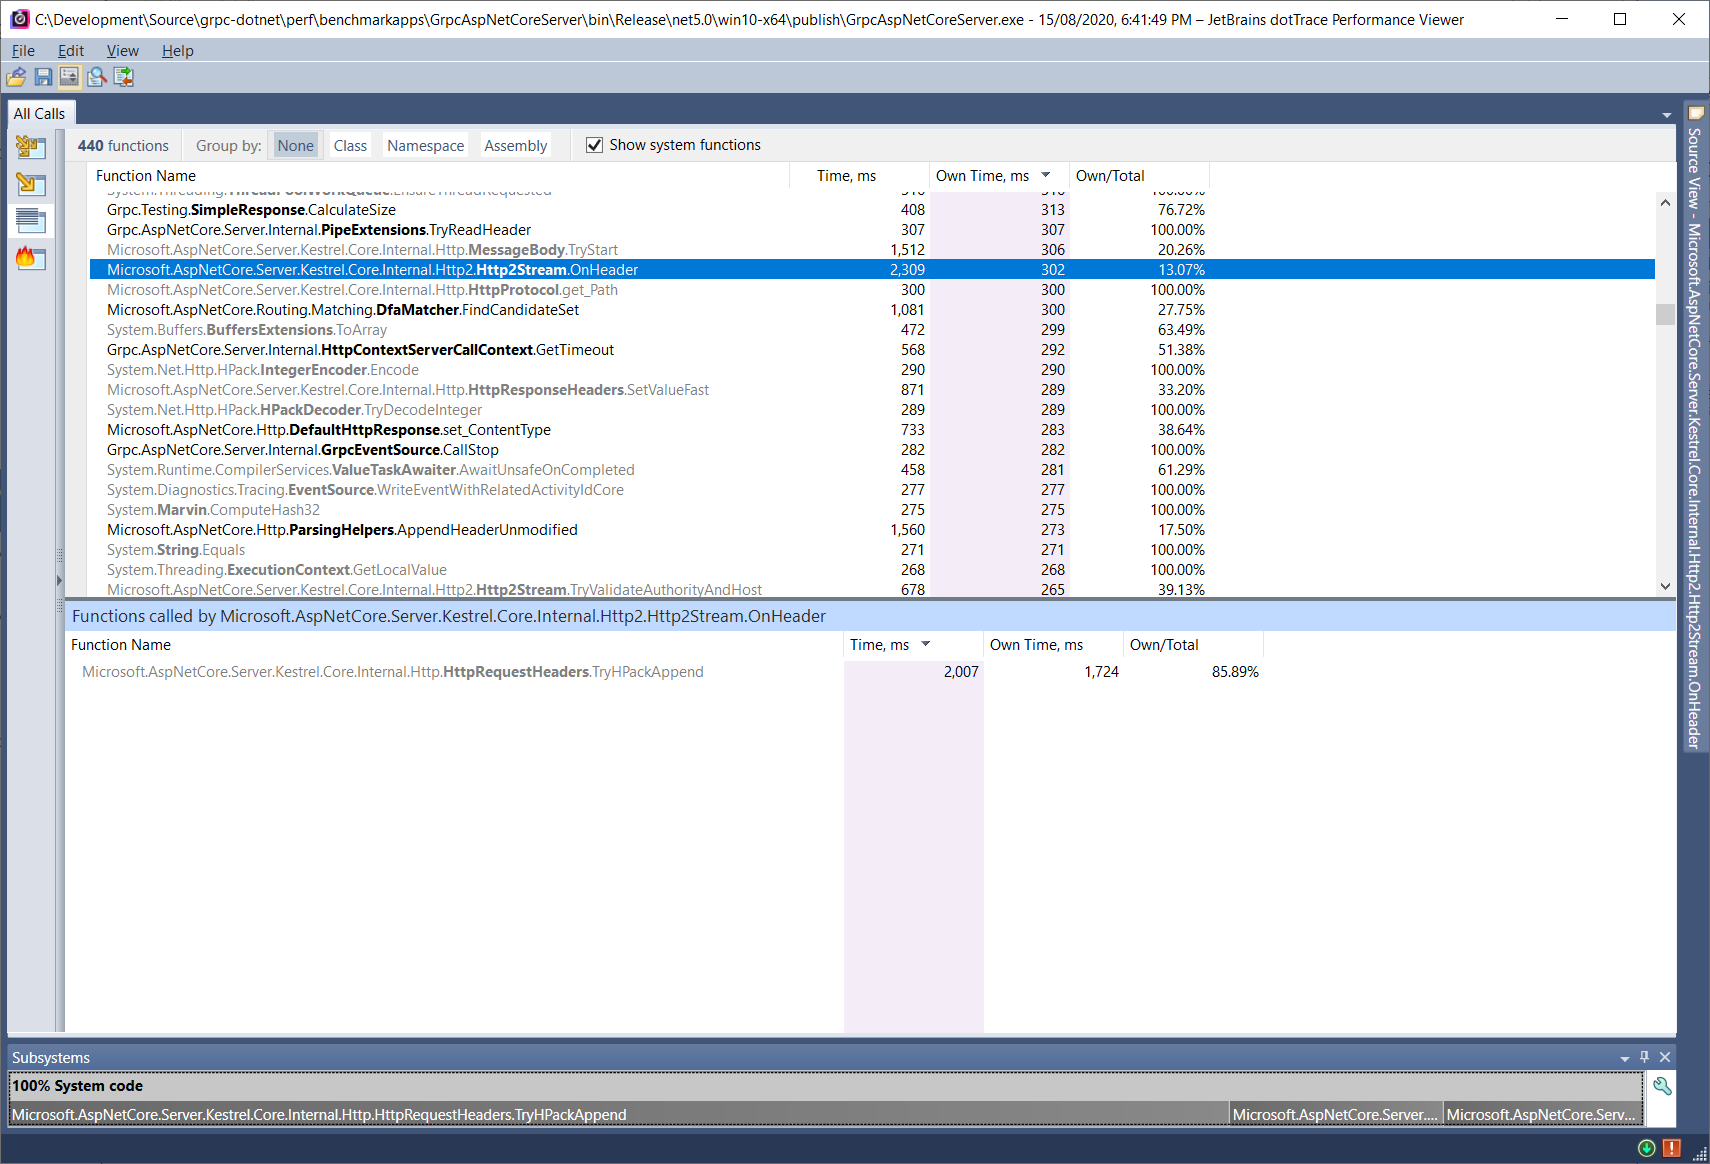This screenshot has width=1710, height=1164.
Task: Select DefaultHttpResponse.set_ContentType row
Action: point(872,430)
